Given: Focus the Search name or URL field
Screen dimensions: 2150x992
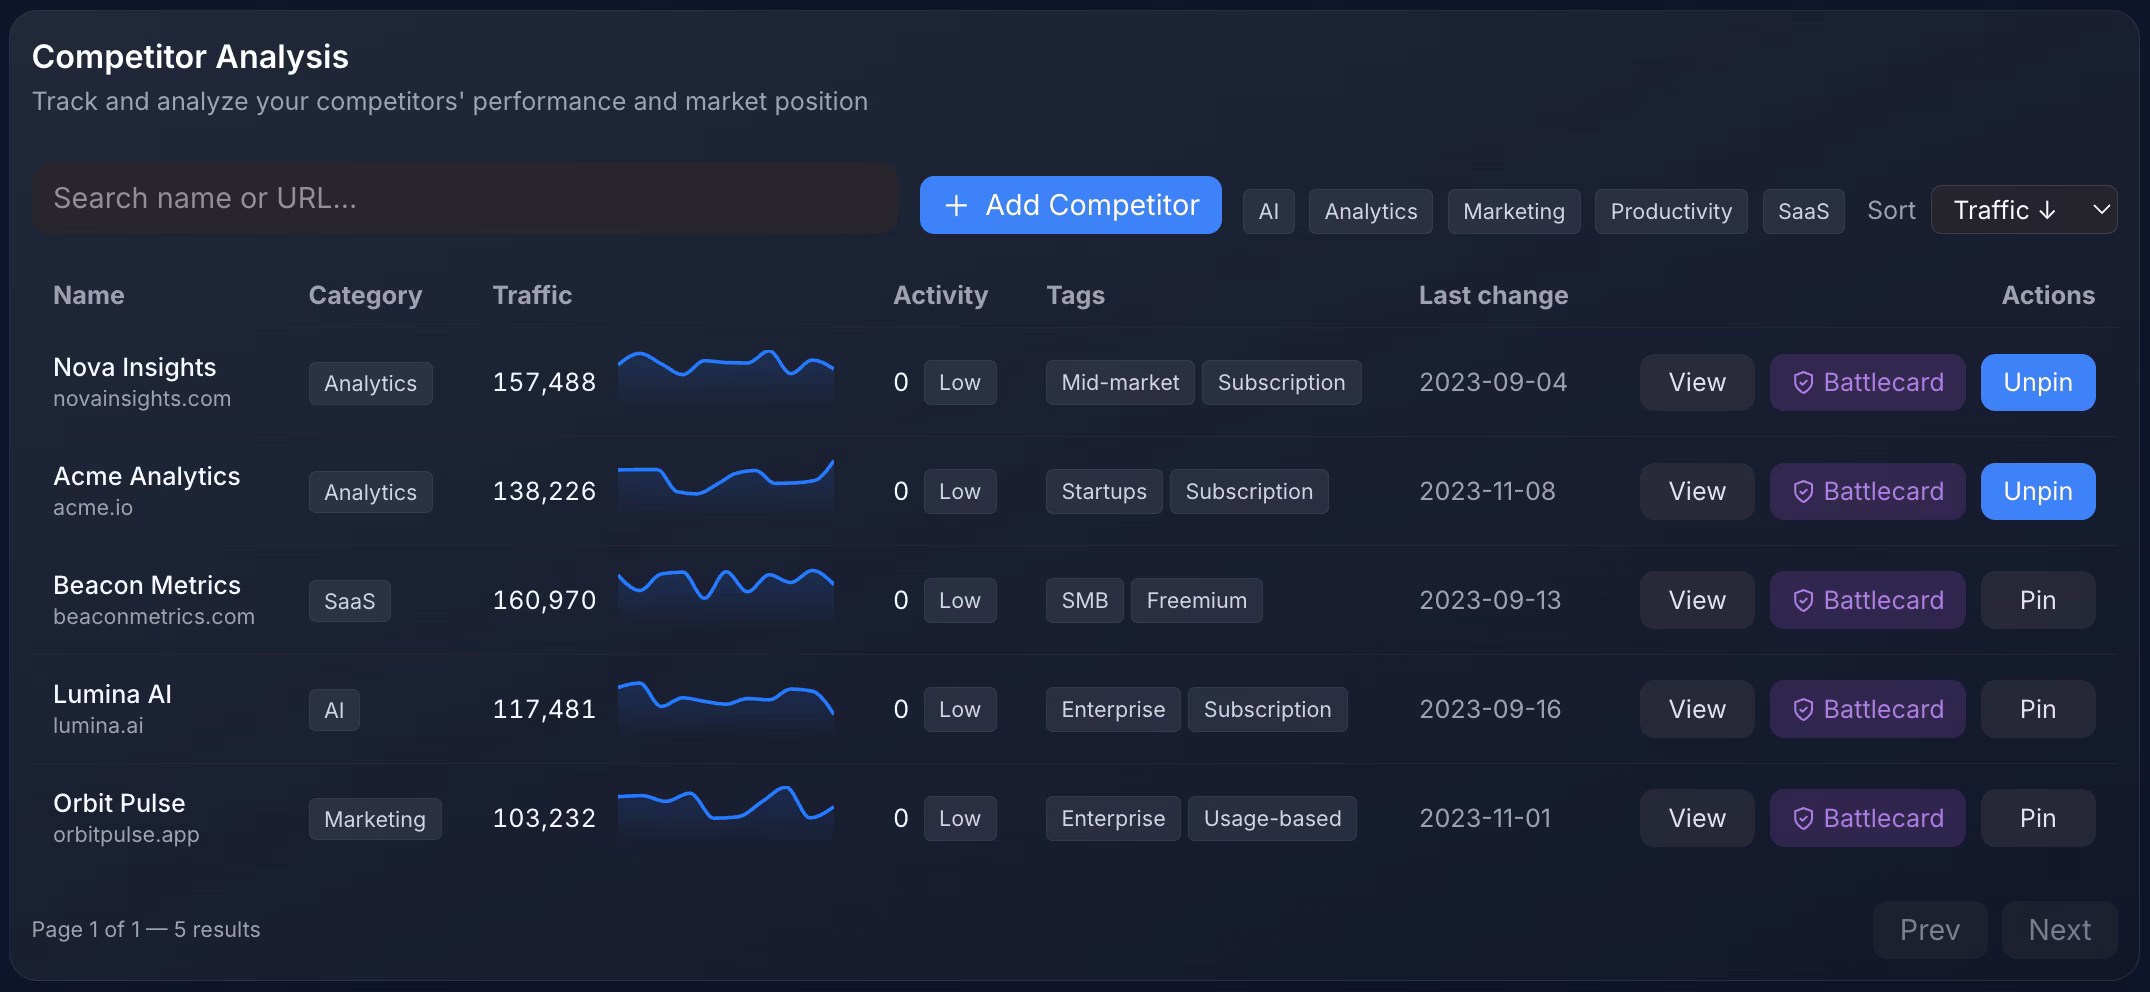Looking at the screenshot, I should (465, 199).
